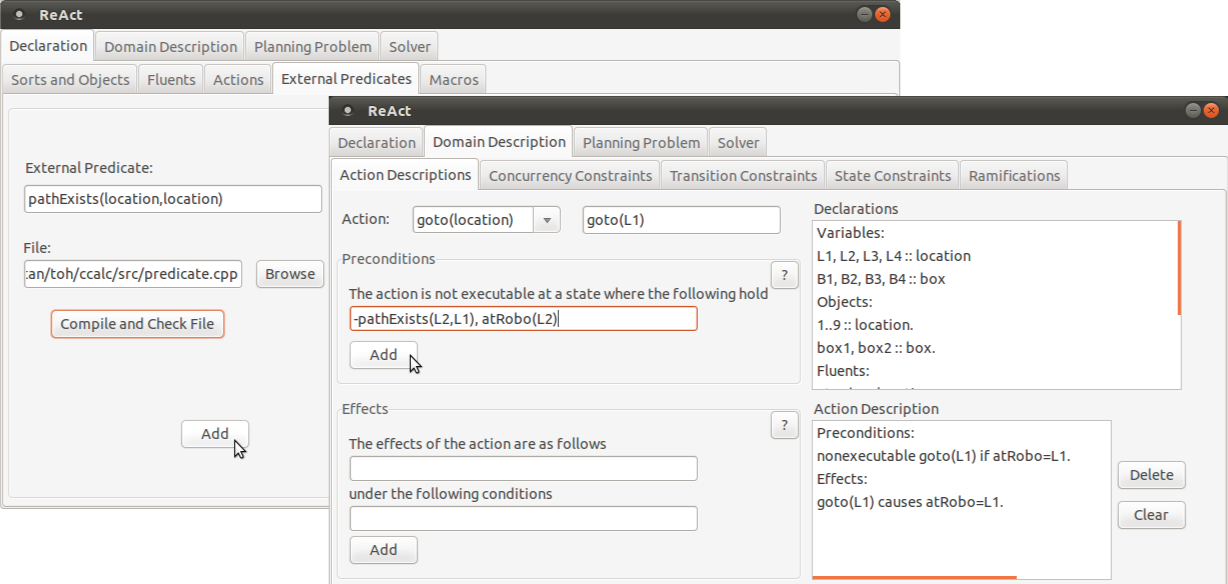Click the Compile and Check File button
This screenshot has width=1228, height=584.
point(138,324)
